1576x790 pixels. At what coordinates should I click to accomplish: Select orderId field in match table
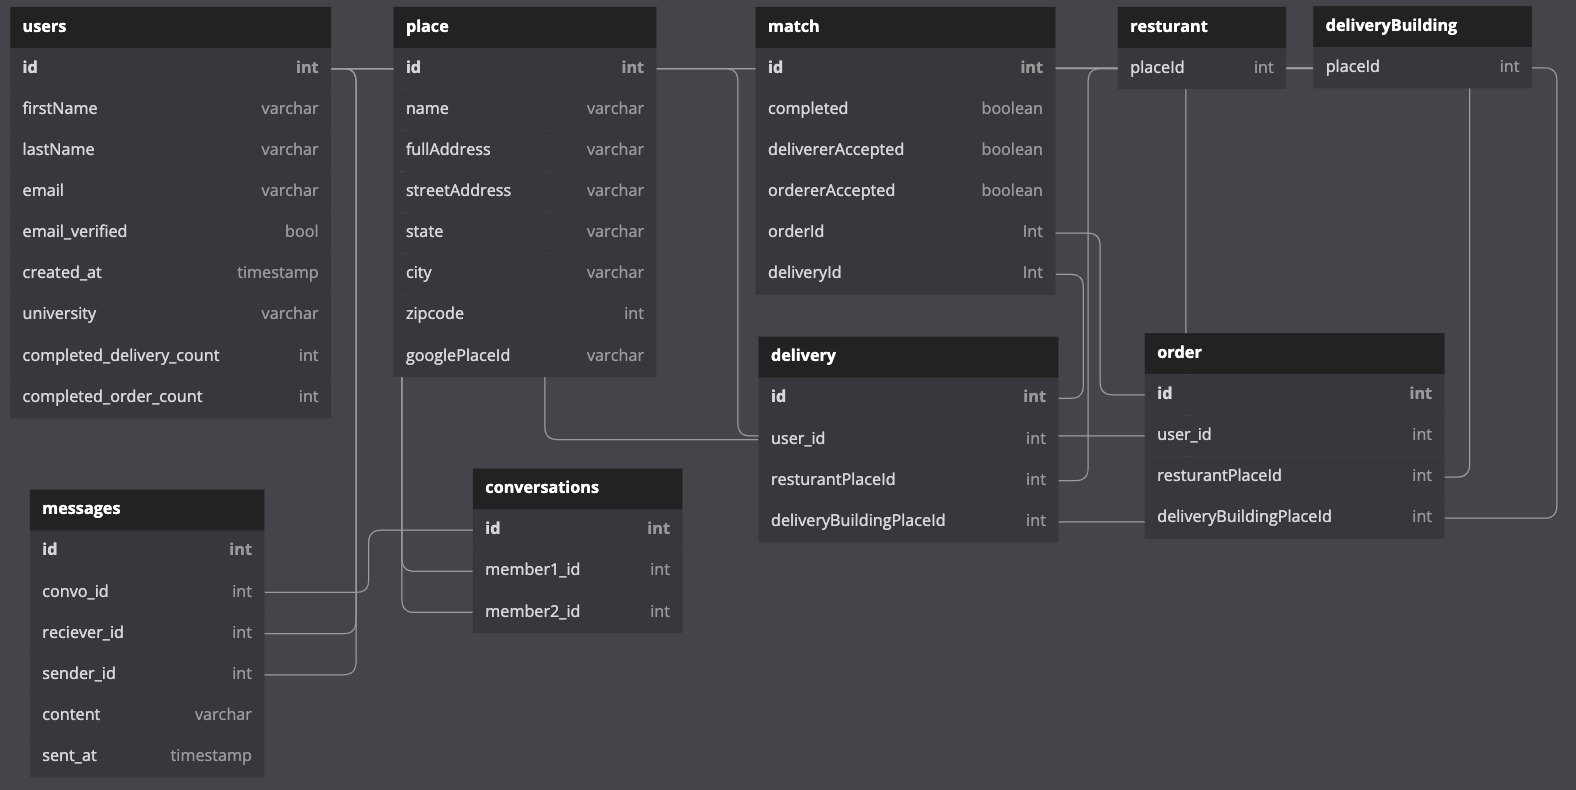(905, 231)
